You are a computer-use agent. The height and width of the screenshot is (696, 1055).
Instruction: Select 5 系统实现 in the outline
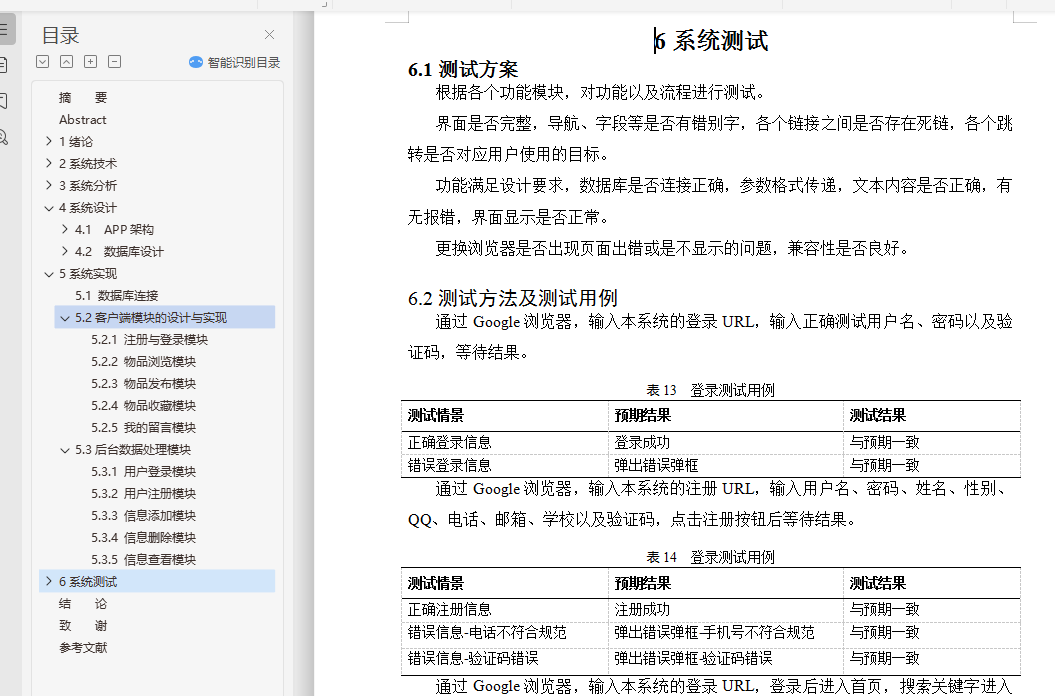click(x=87, y=274)
